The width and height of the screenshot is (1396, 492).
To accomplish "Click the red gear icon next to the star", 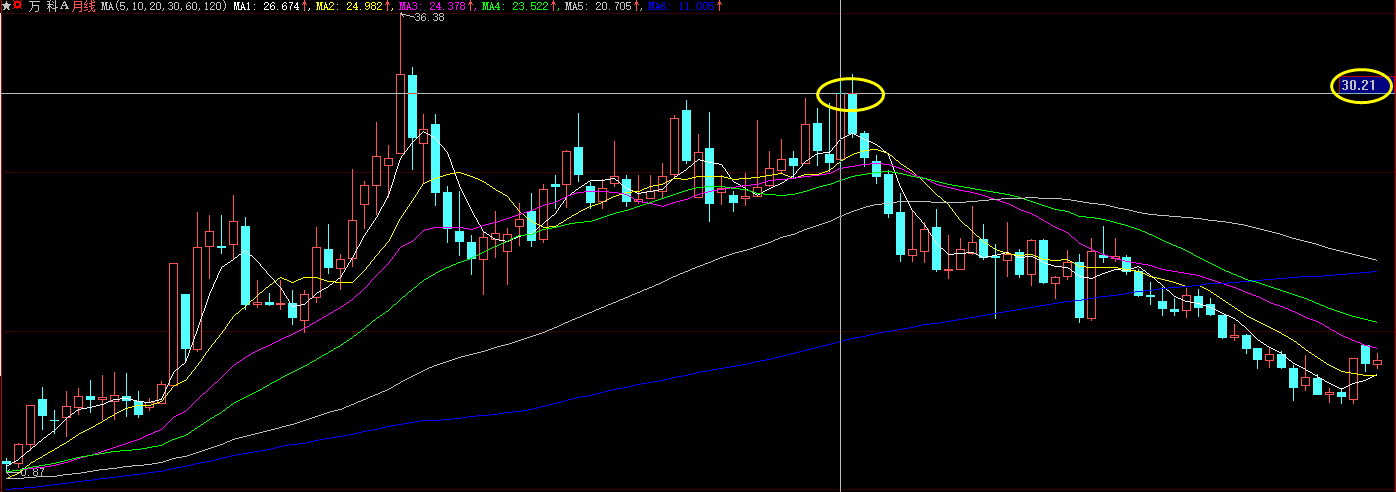I will pos(18,7).
